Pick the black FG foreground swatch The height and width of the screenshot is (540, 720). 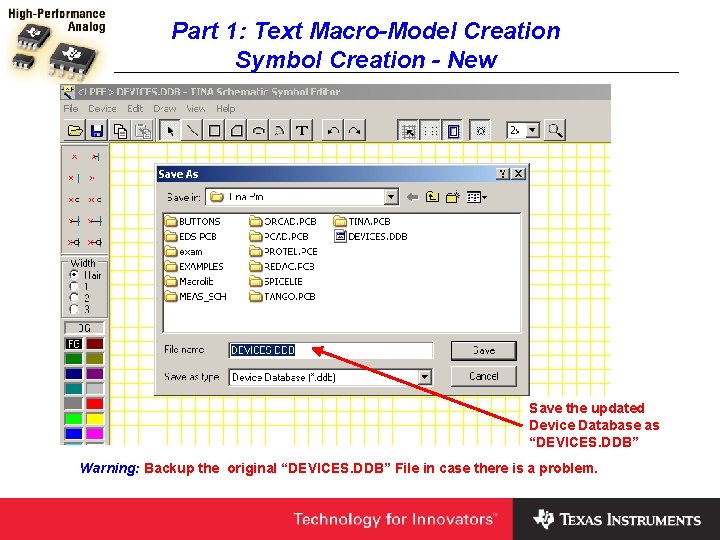tap(73, 343)
